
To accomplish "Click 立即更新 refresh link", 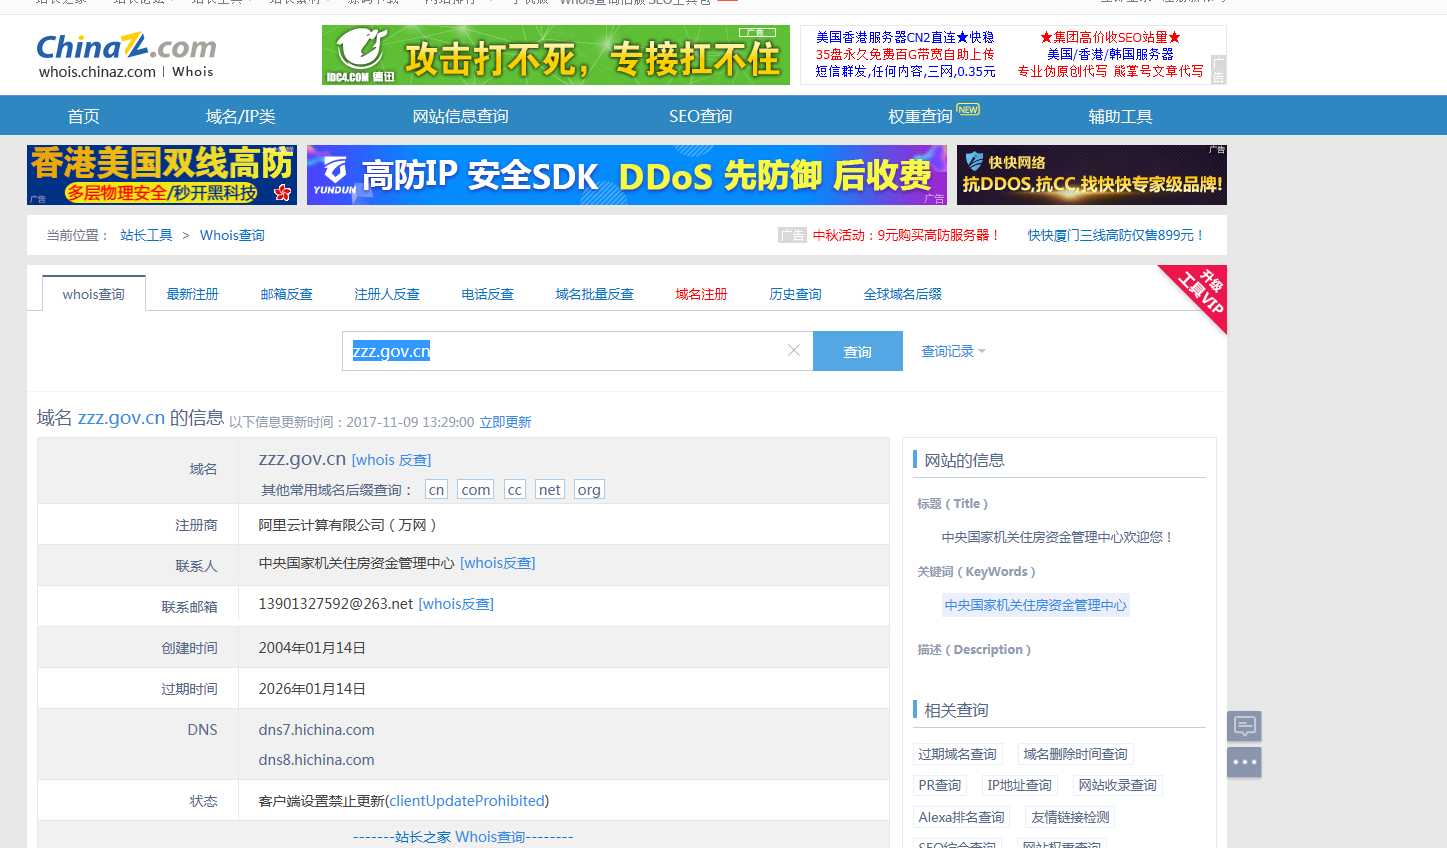I will [x=505, y=422].
